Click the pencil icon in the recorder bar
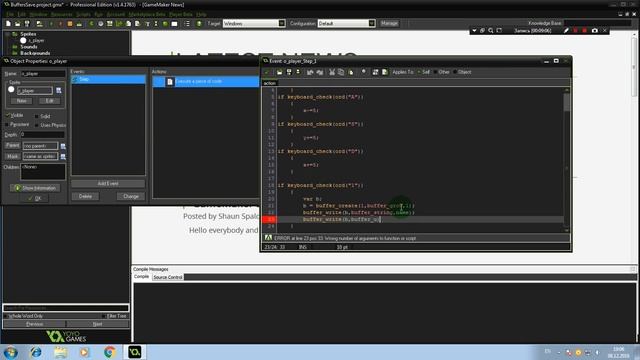Screen dimensions: 640x360 click(566, 31)
